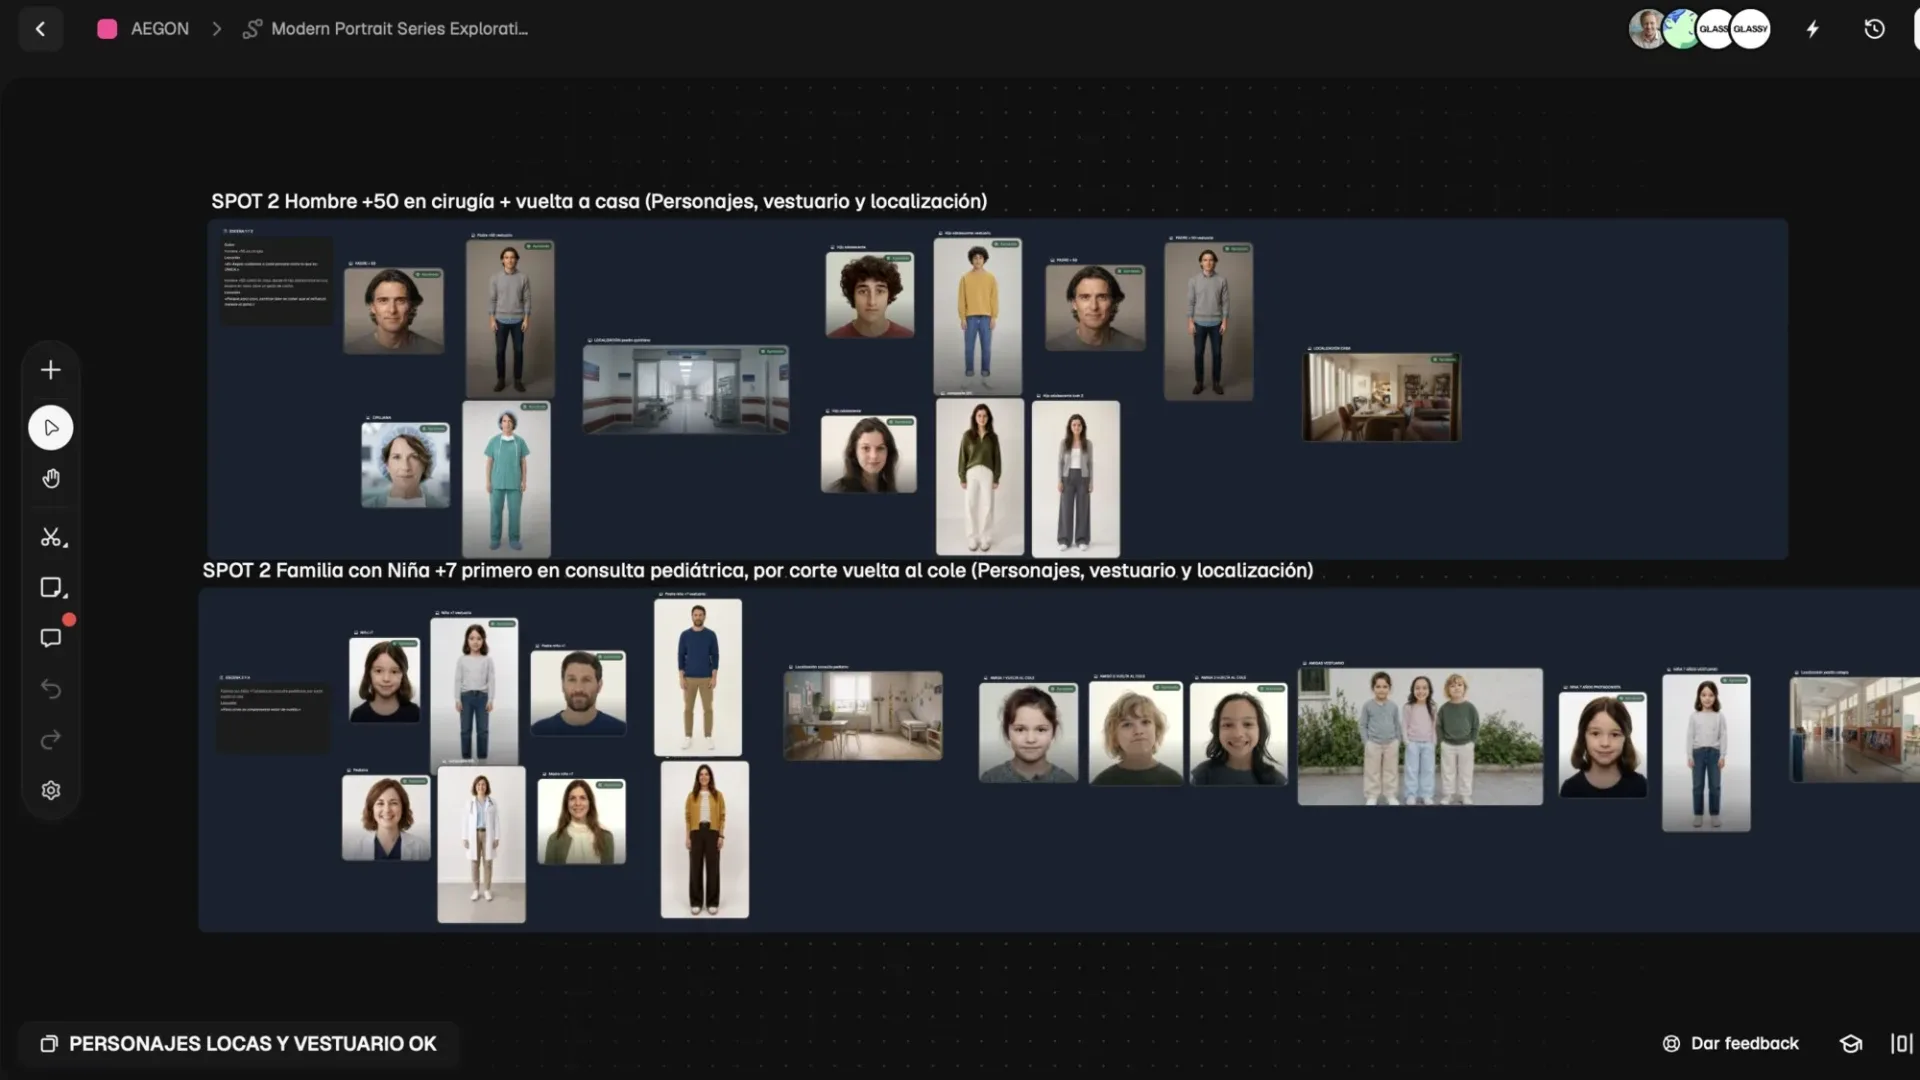Select the pediatric consultation room thumbnail
The image size is (1920, 1080).
[862, 716]
